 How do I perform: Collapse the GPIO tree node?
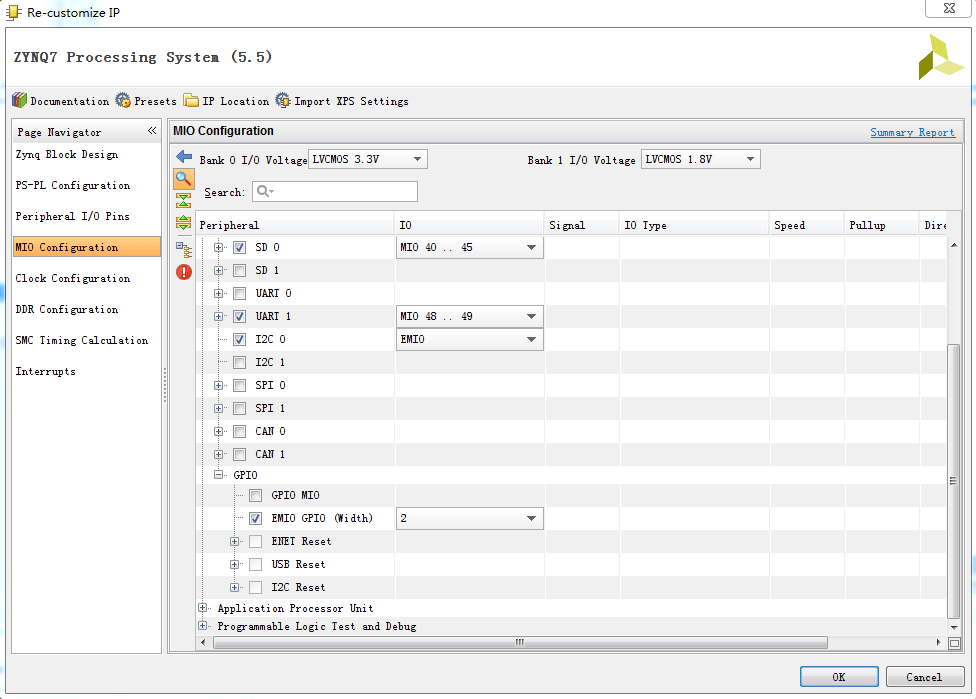219,472
